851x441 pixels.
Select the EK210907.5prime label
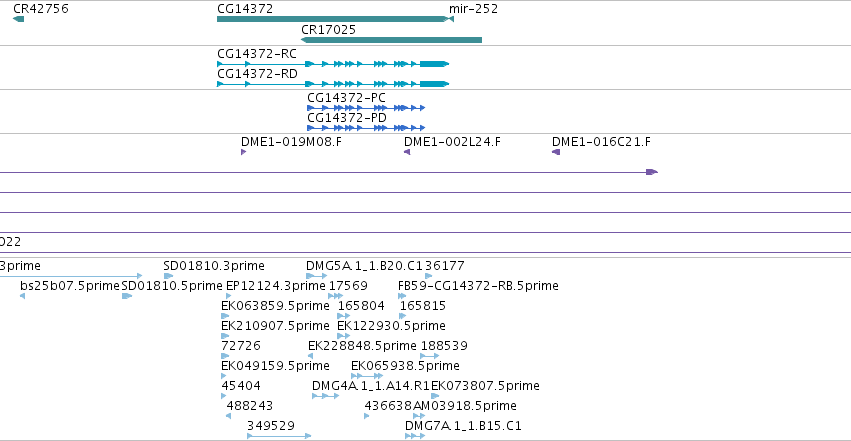click(x=275, y=326)
